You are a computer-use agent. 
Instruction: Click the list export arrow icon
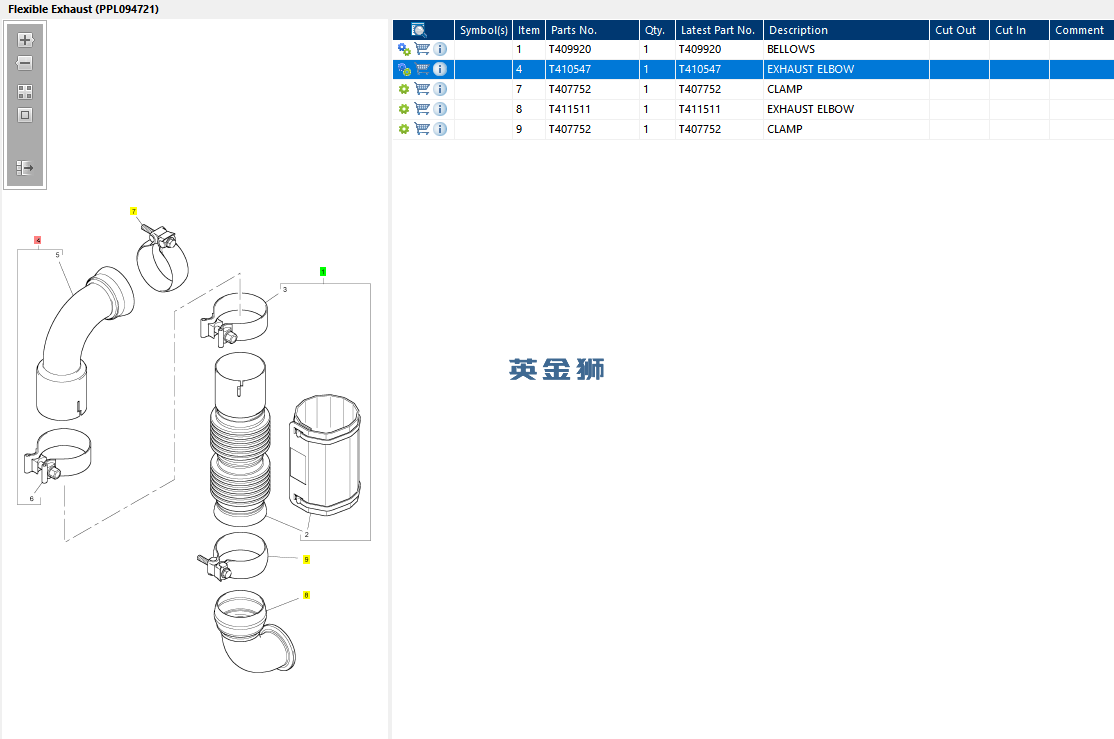pyautogui.click(x=25, y=168)
